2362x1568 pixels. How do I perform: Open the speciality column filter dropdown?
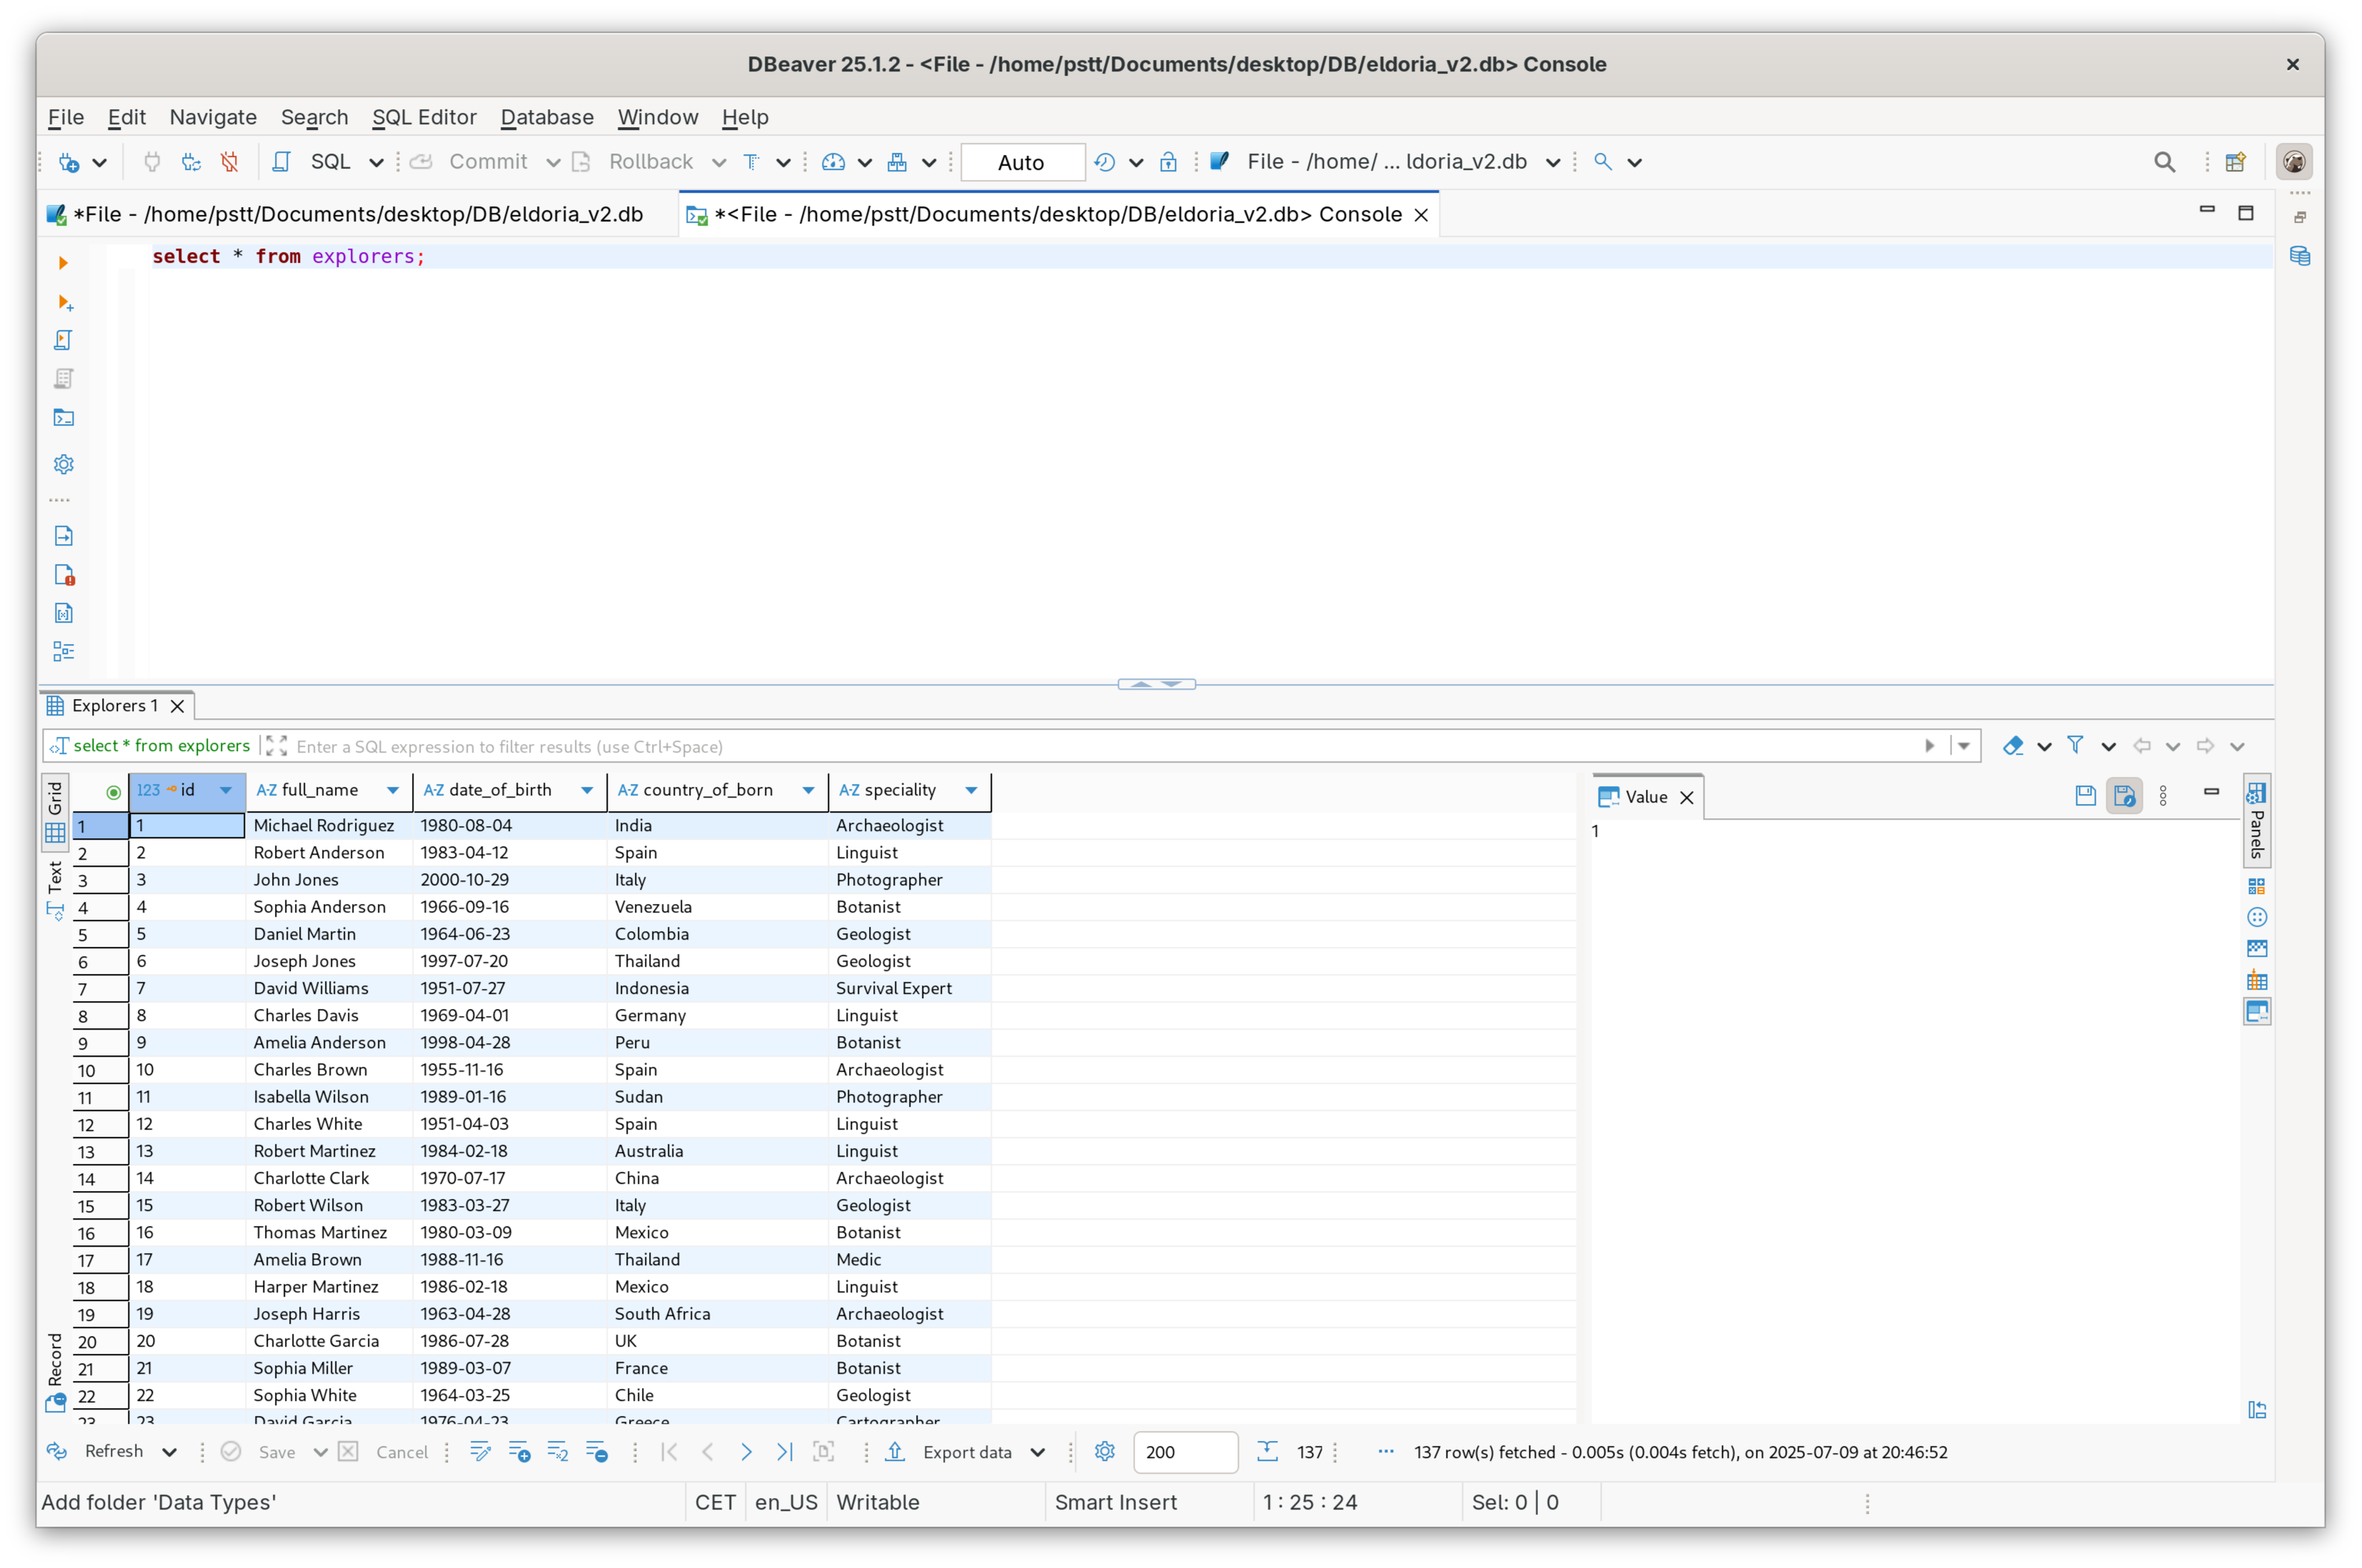pyautogui.click(x=971, y=791)
